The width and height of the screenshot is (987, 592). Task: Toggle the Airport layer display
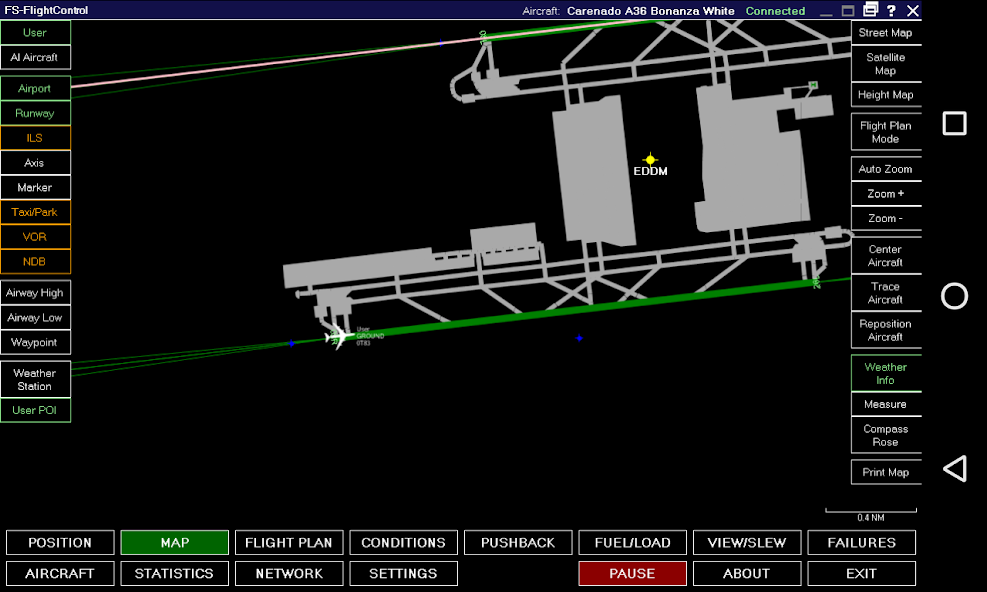pyautogui.click(x=35, y=88)
